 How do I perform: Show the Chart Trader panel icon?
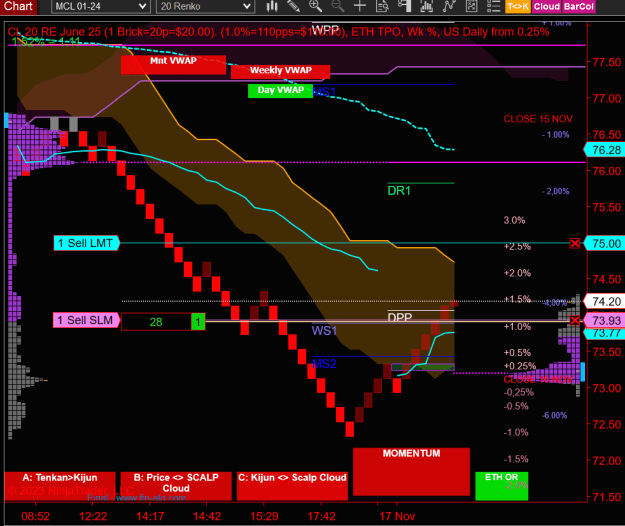pyautogui.click(x=404, y=6)
